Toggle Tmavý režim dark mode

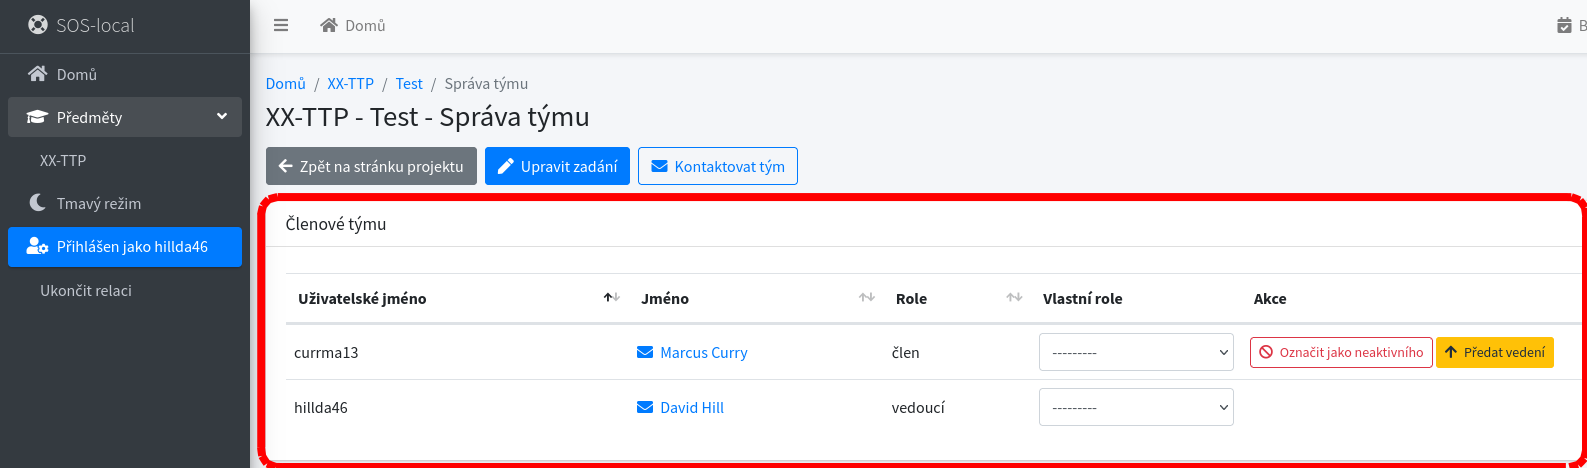point(98,203)
